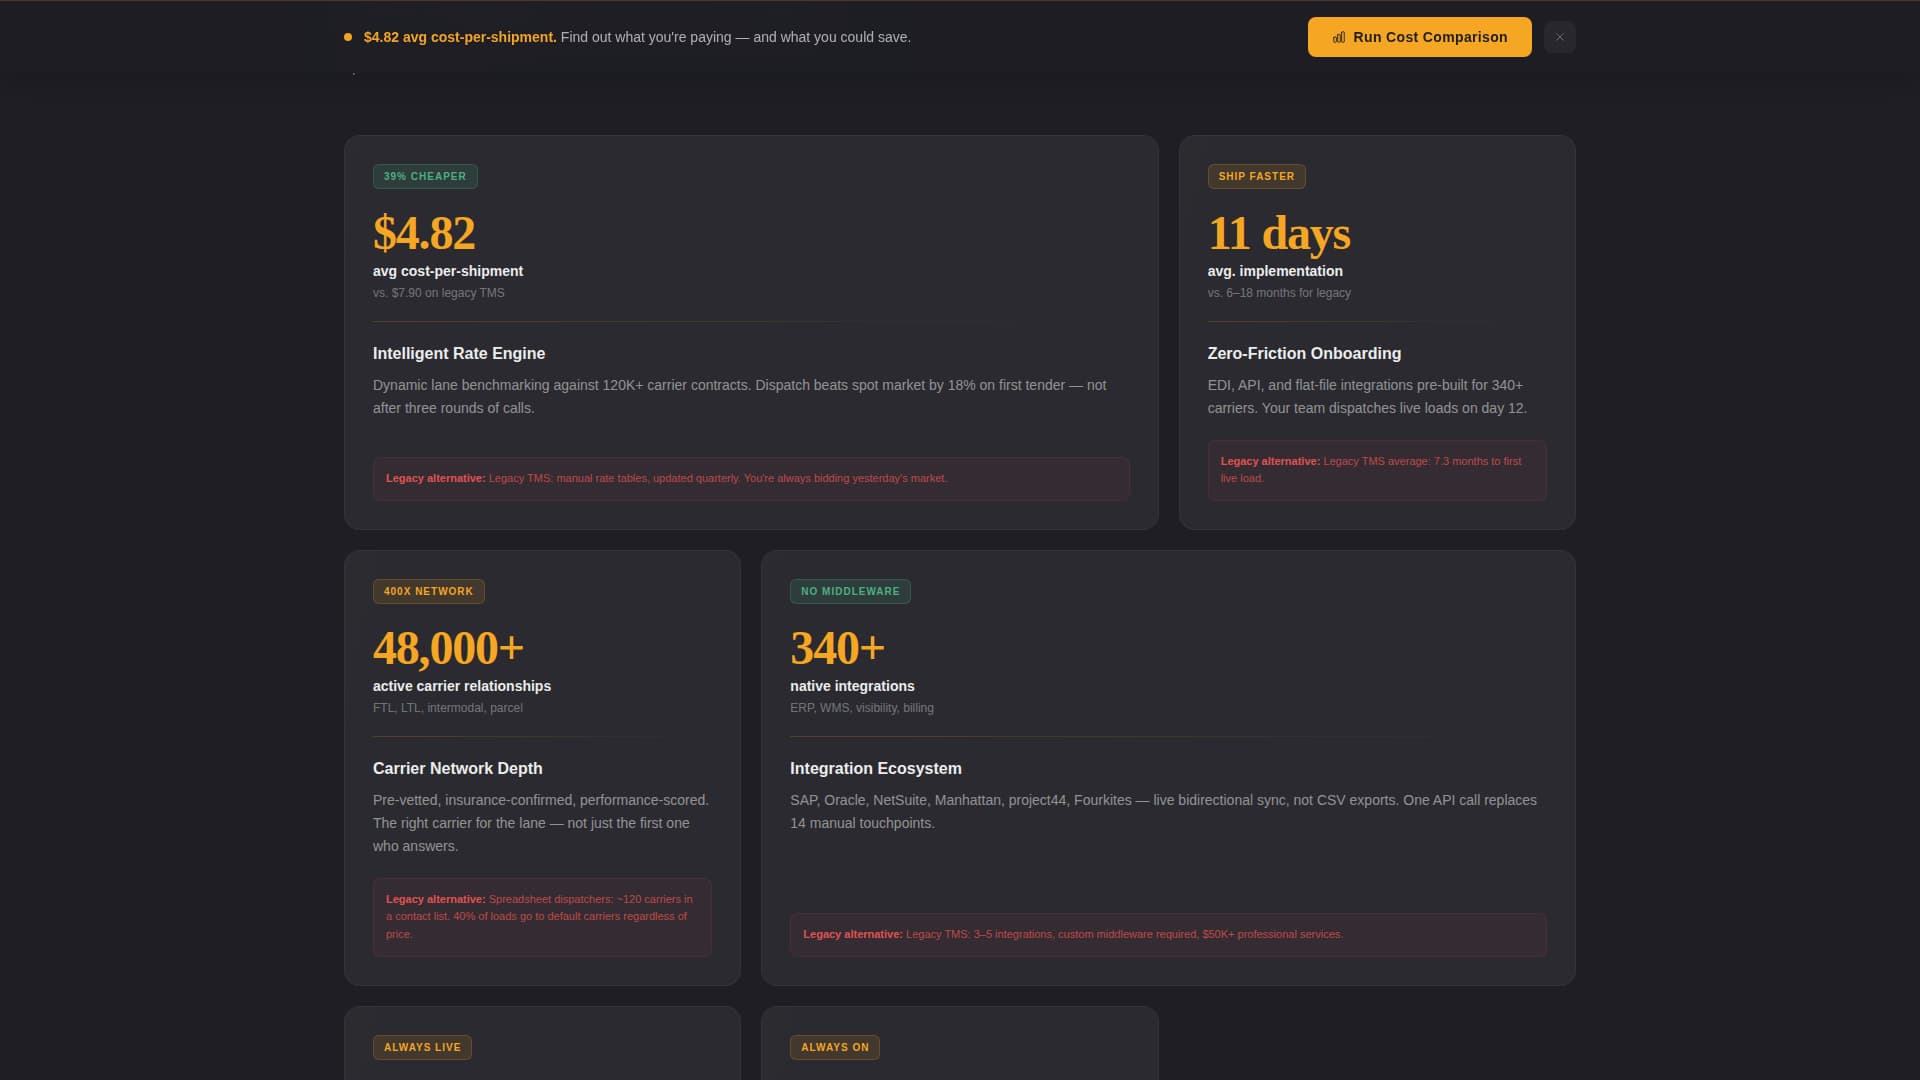The width and height of the screenshot is (1920, 1080).
Task: Click the SHIP FASTER badge
Action: click(x=1256, y=176)
